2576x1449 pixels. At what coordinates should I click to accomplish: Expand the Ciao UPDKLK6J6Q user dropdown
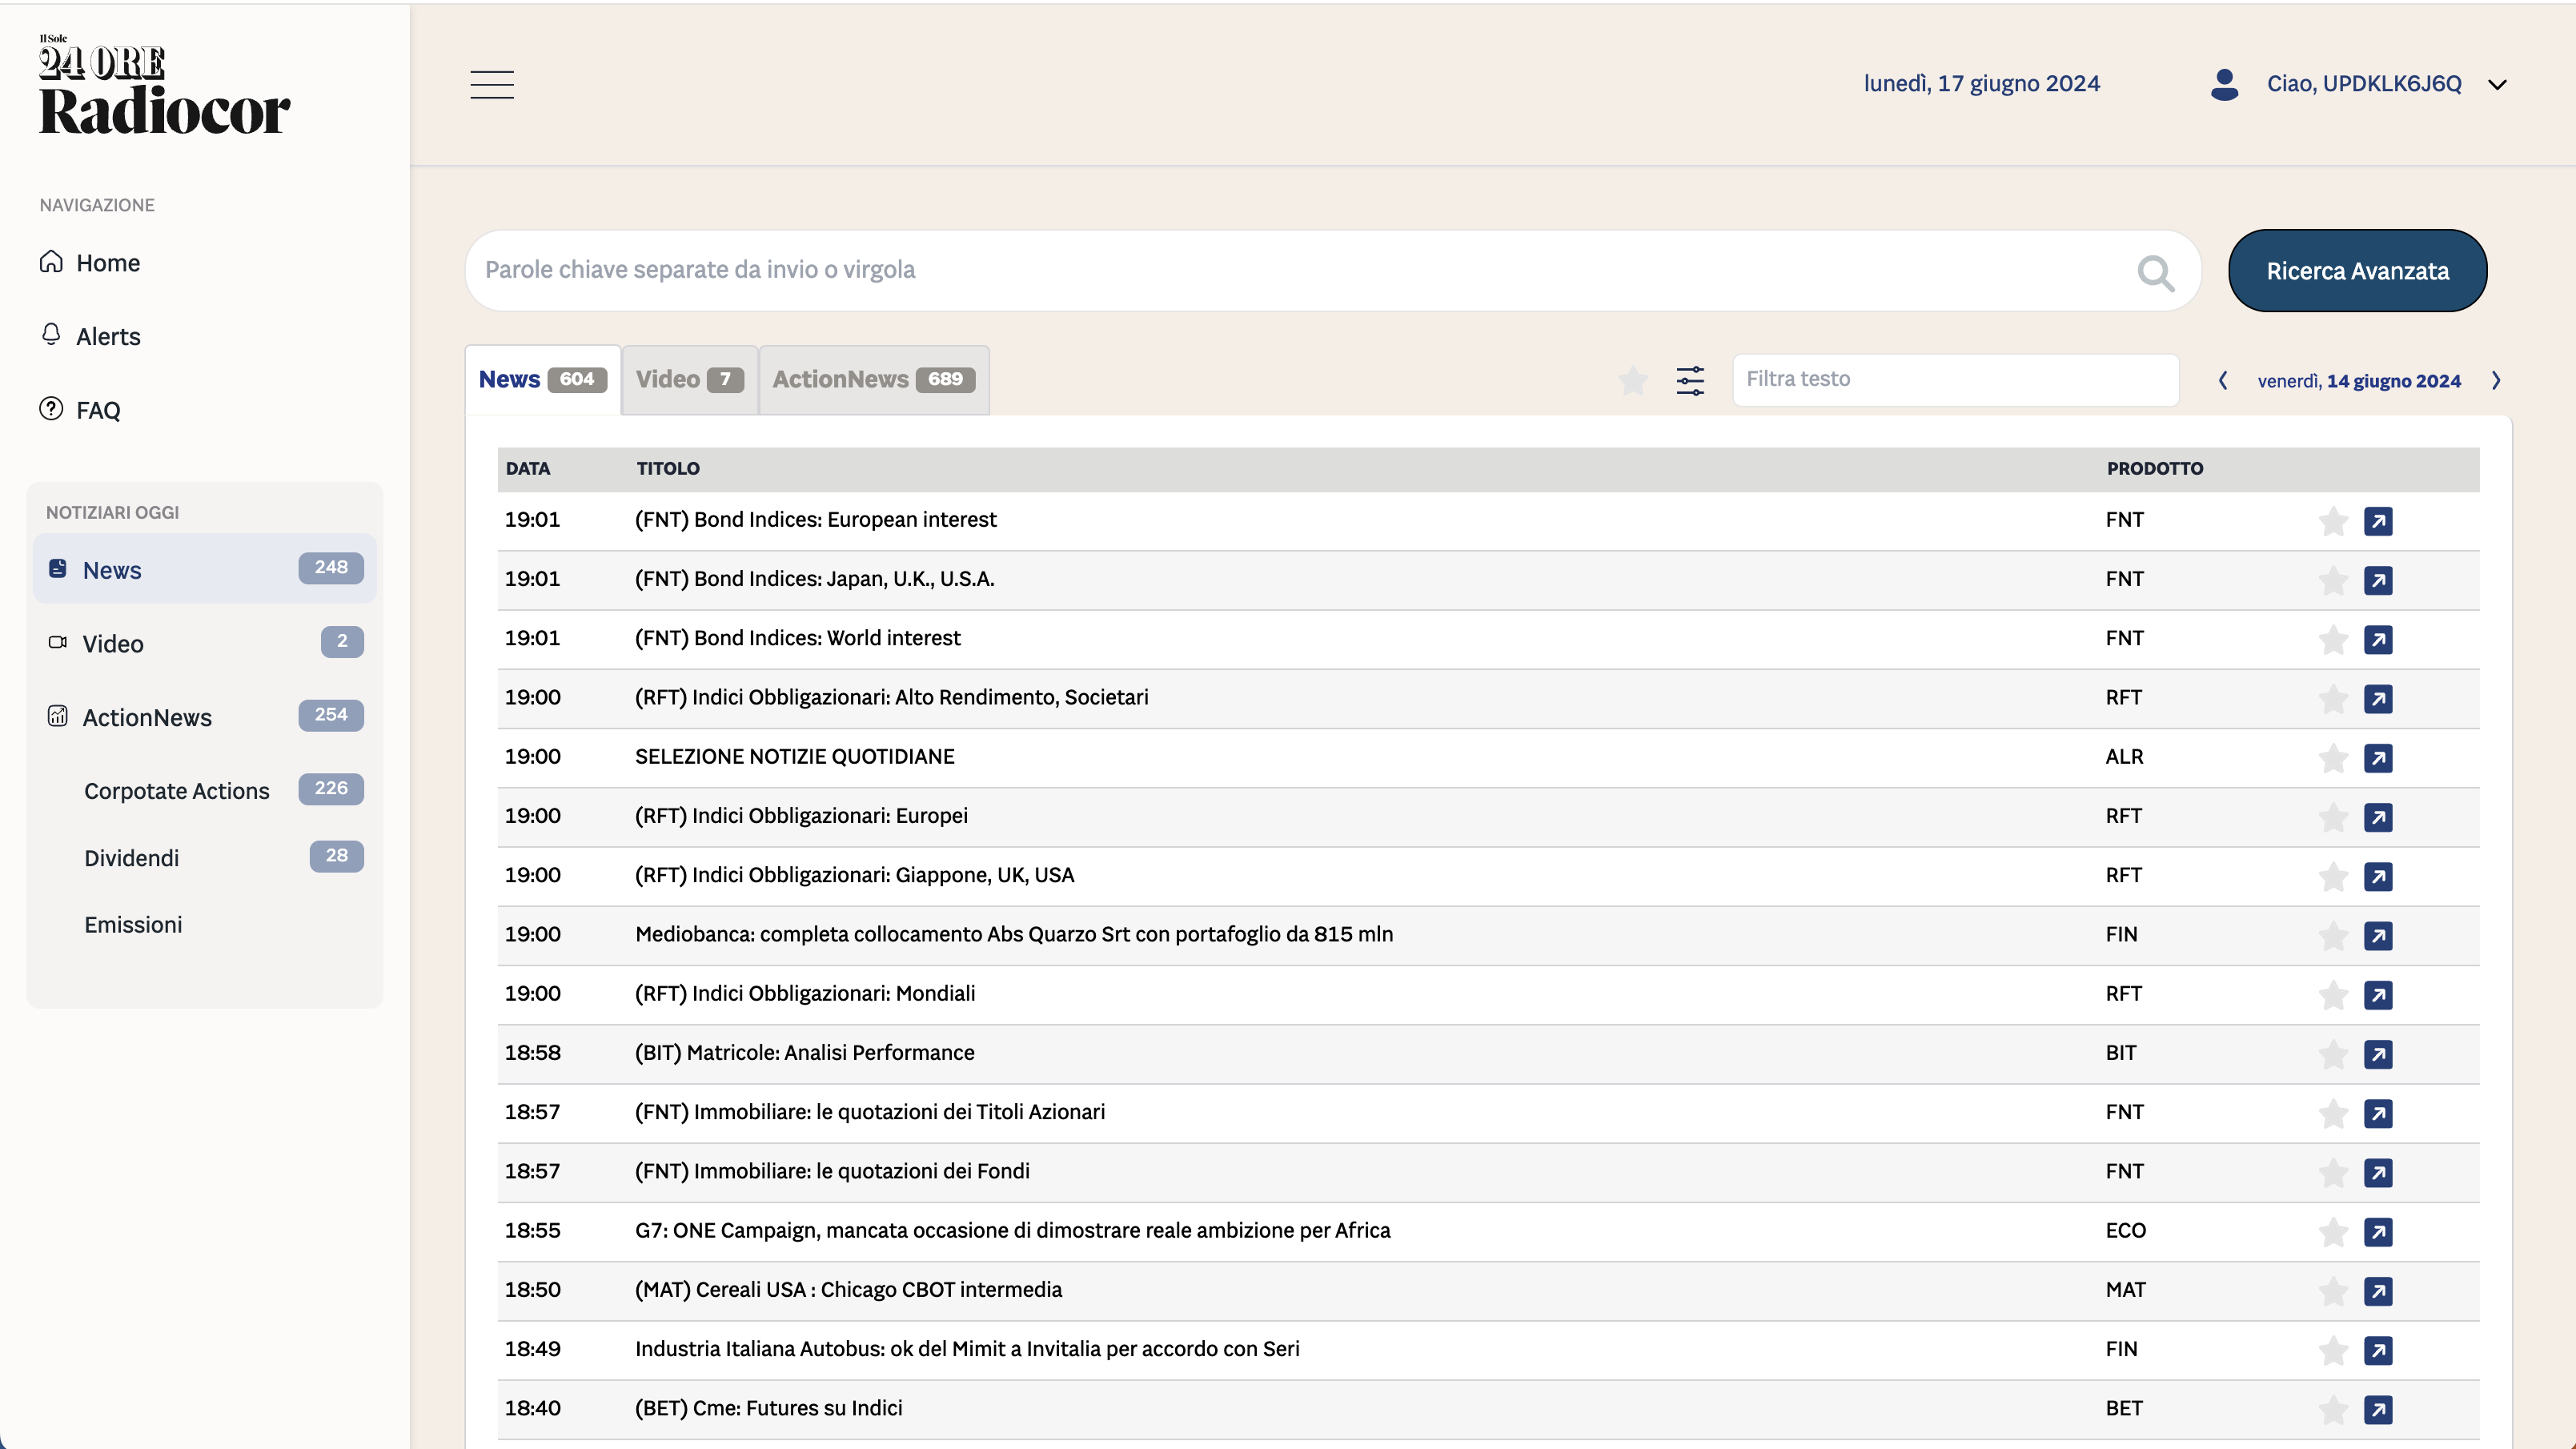[2497, 85]
